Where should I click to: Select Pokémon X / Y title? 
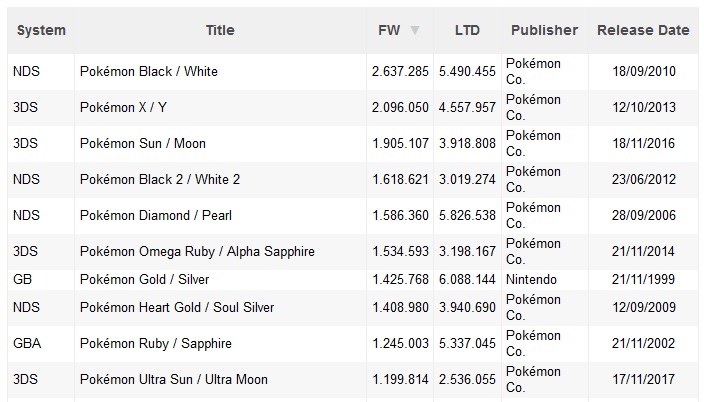pos(123,107)
